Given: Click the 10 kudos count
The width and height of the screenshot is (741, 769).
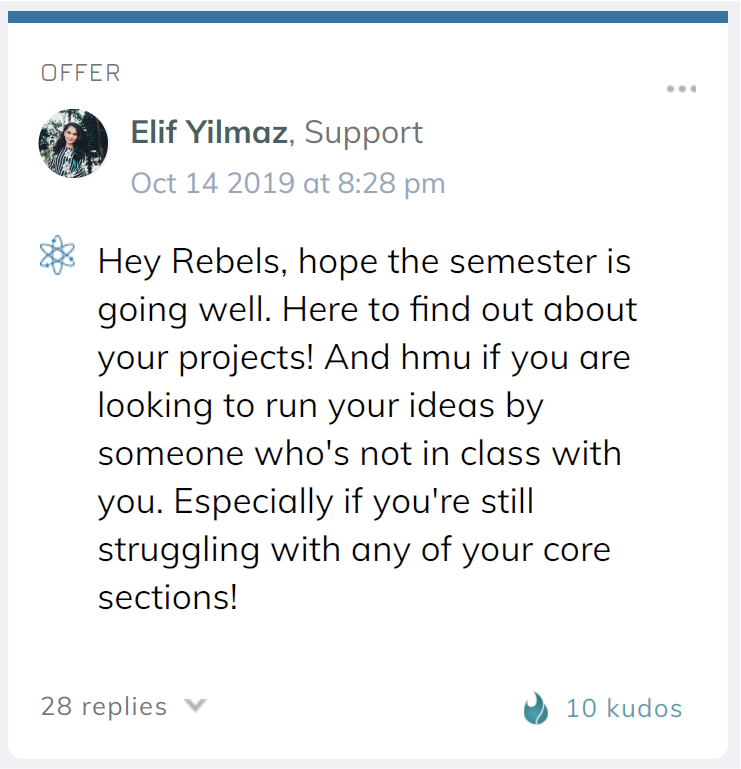Looking at the screenshot, I should tap(624, 708).
